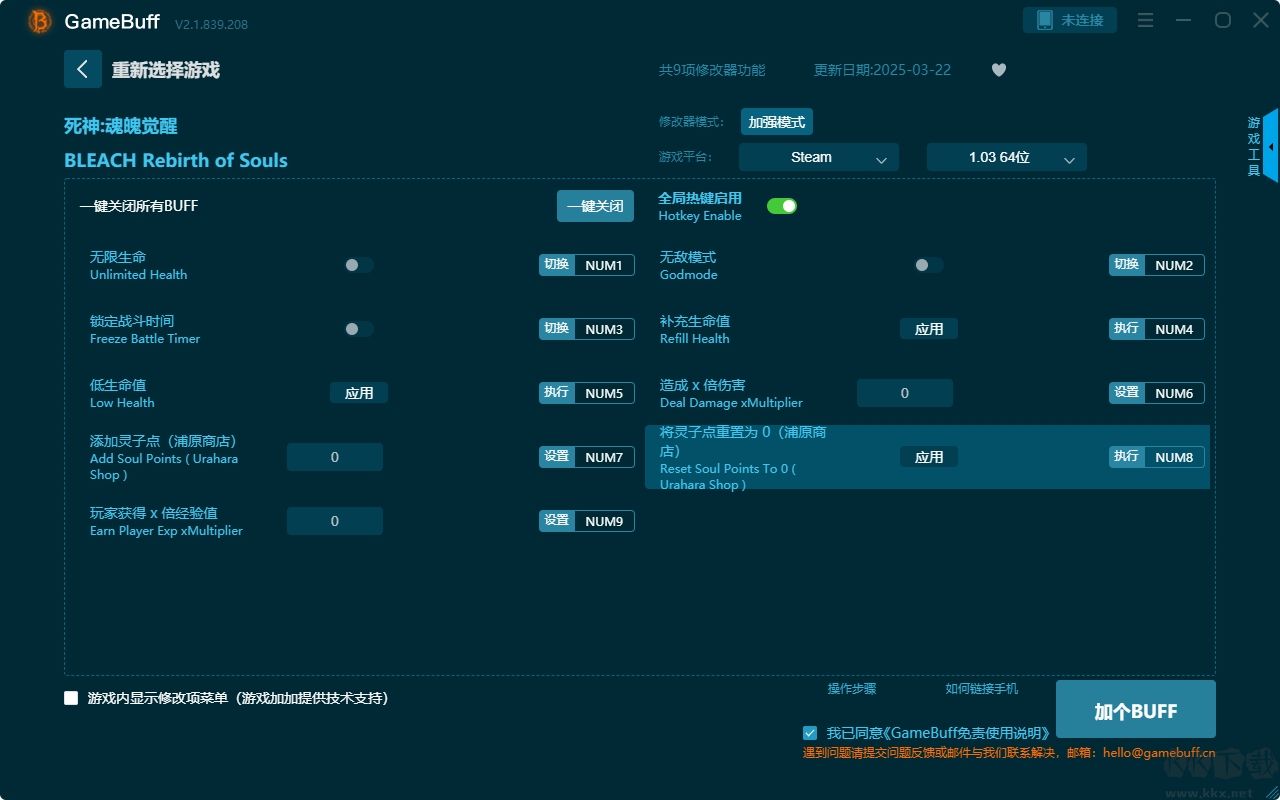1280x800 pixels.
Task: Open the 操作步骤 link
Action: pyautogui.click(x=852, y=689)
